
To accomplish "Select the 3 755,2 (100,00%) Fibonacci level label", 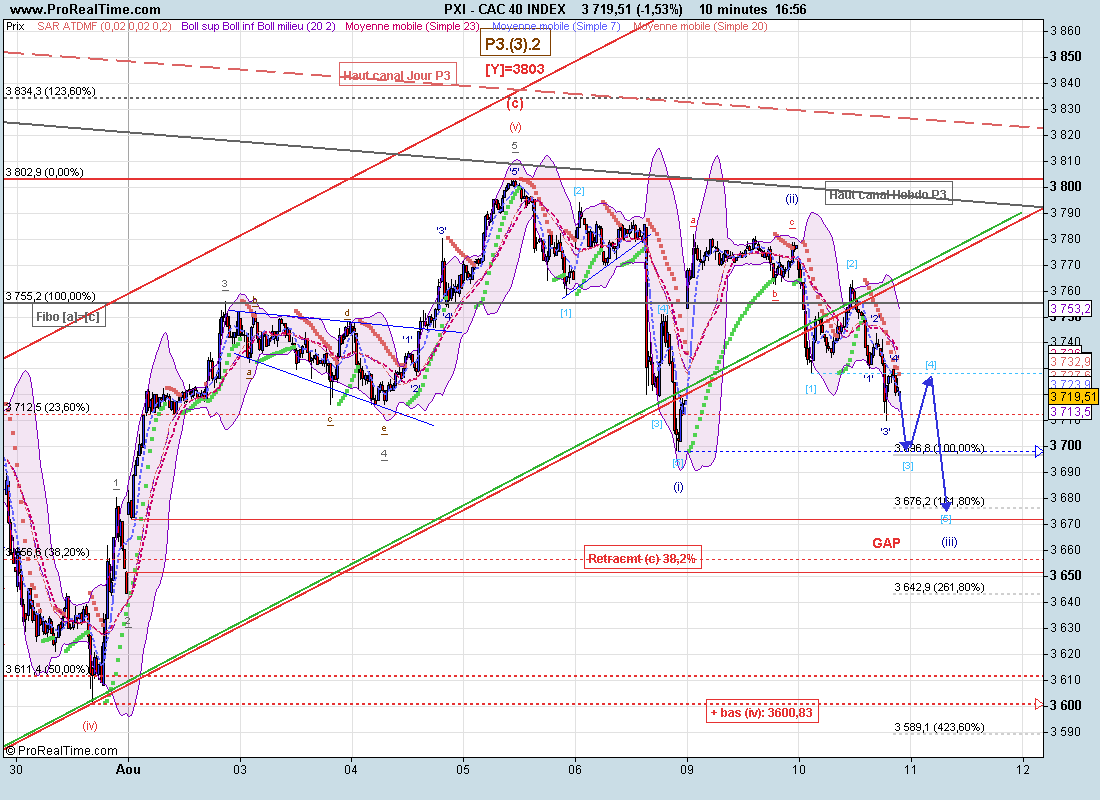I will click(50, 296).
